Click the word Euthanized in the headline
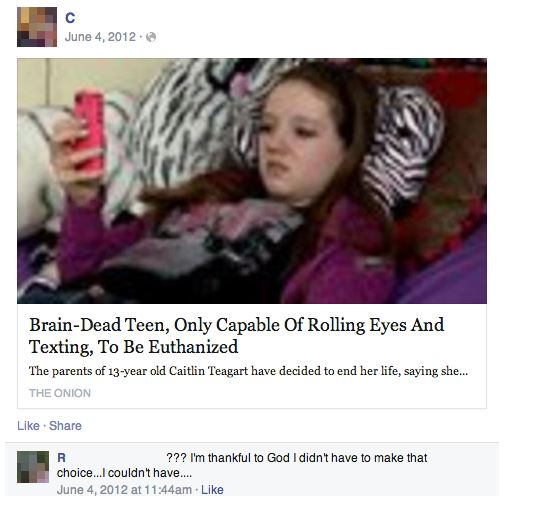 point(193,347)
